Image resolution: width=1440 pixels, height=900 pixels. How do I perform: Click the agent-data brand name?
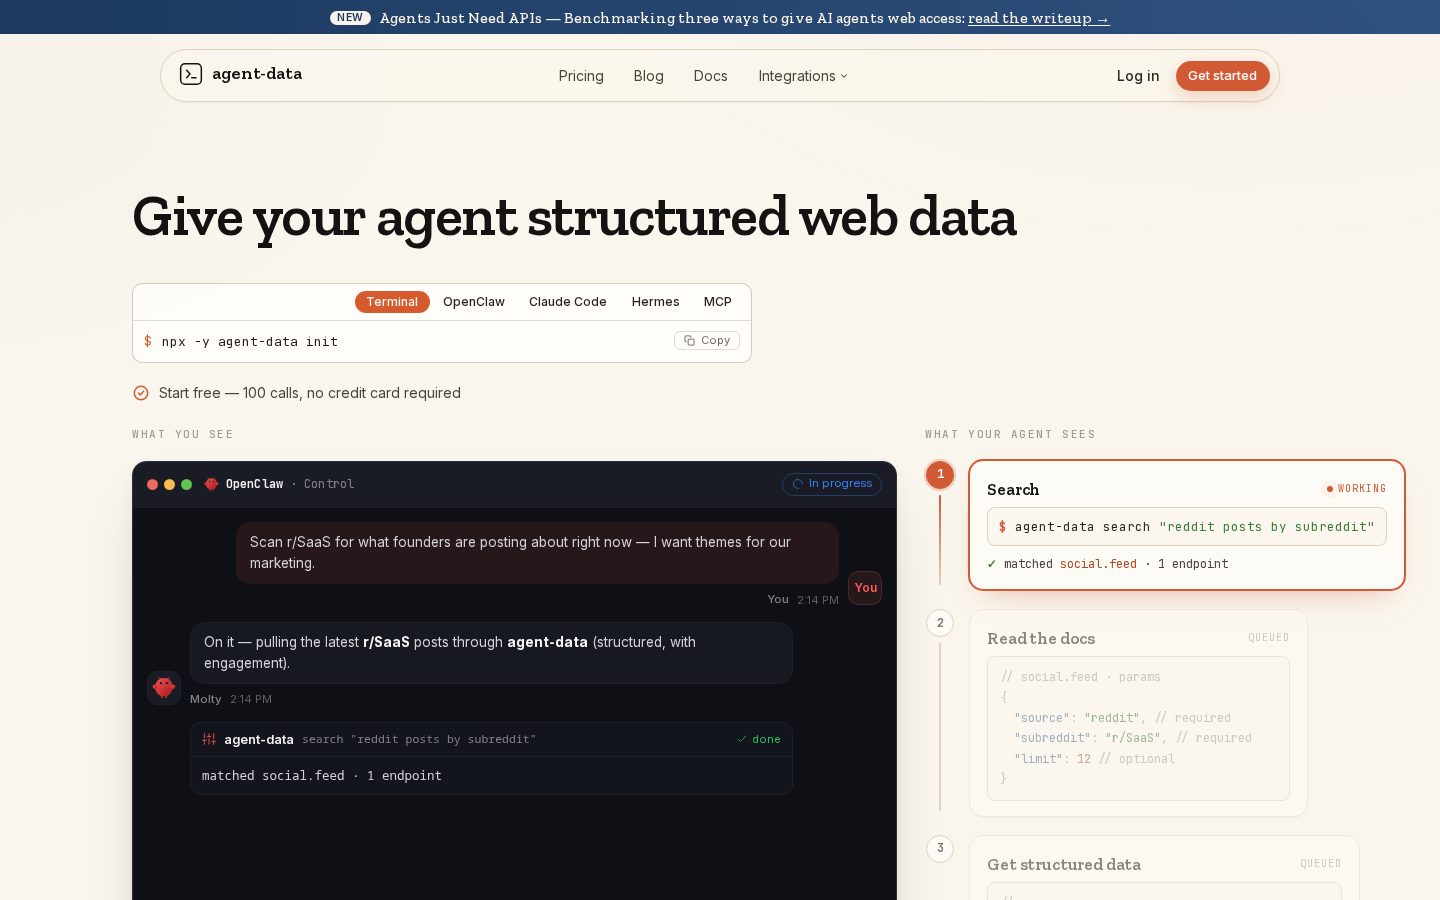point(257,74)
